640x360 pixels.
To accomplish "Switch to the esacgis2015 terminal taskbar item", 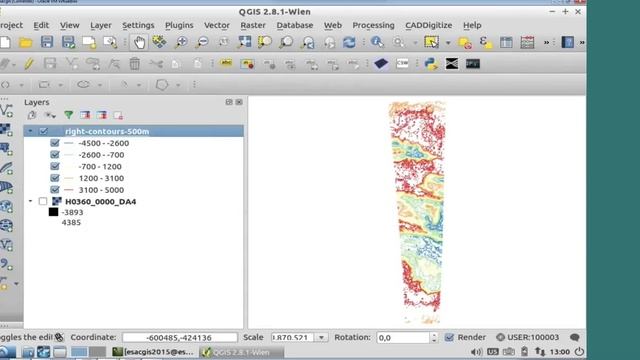I will click(x=153, y=352).
